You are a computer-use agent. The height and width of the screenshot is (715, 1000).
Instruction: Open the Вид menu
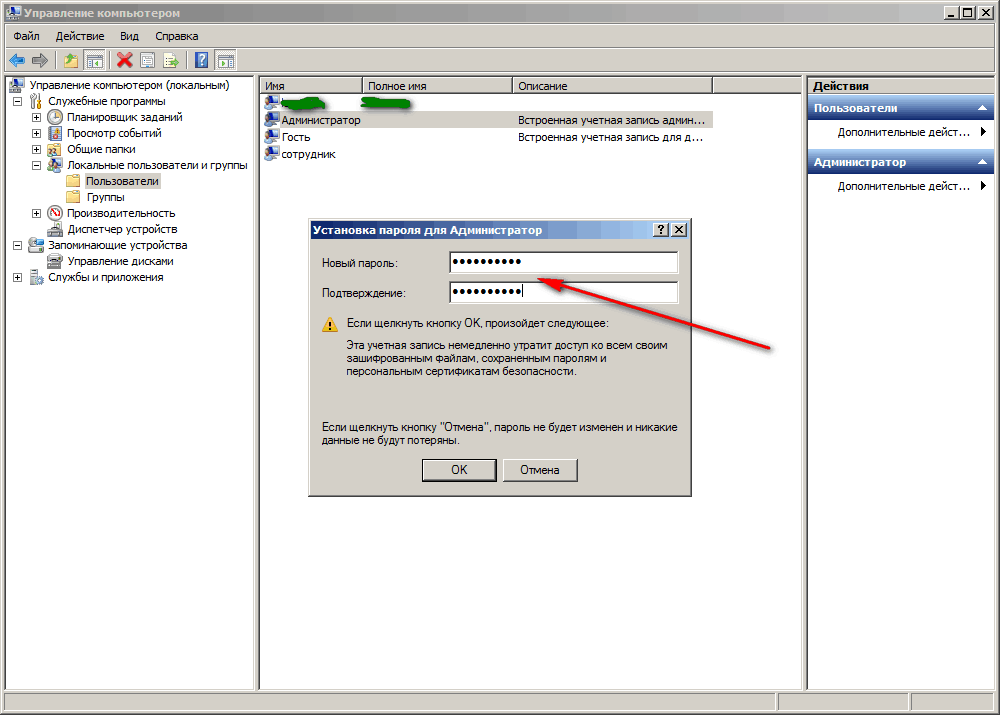pos(129,36)
